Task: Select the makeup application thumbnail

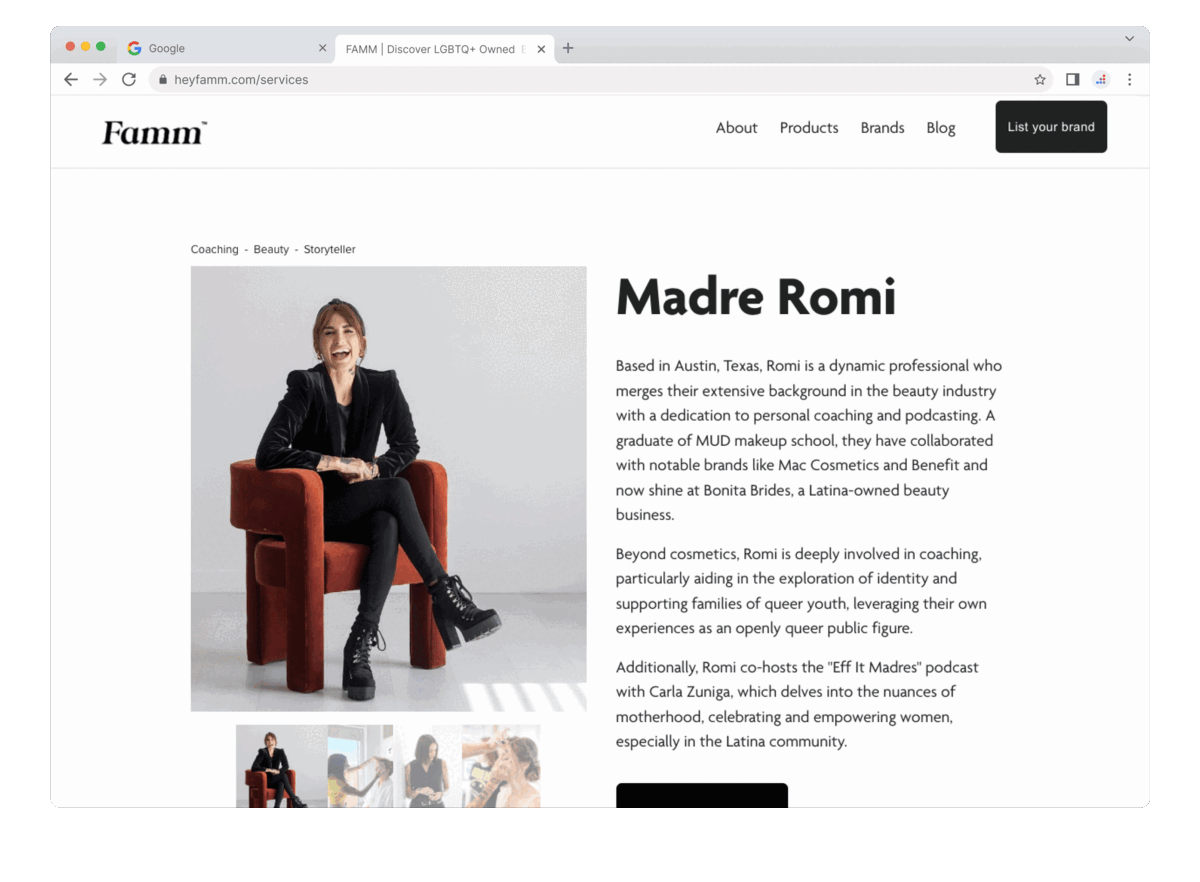Action: (501, 766)
